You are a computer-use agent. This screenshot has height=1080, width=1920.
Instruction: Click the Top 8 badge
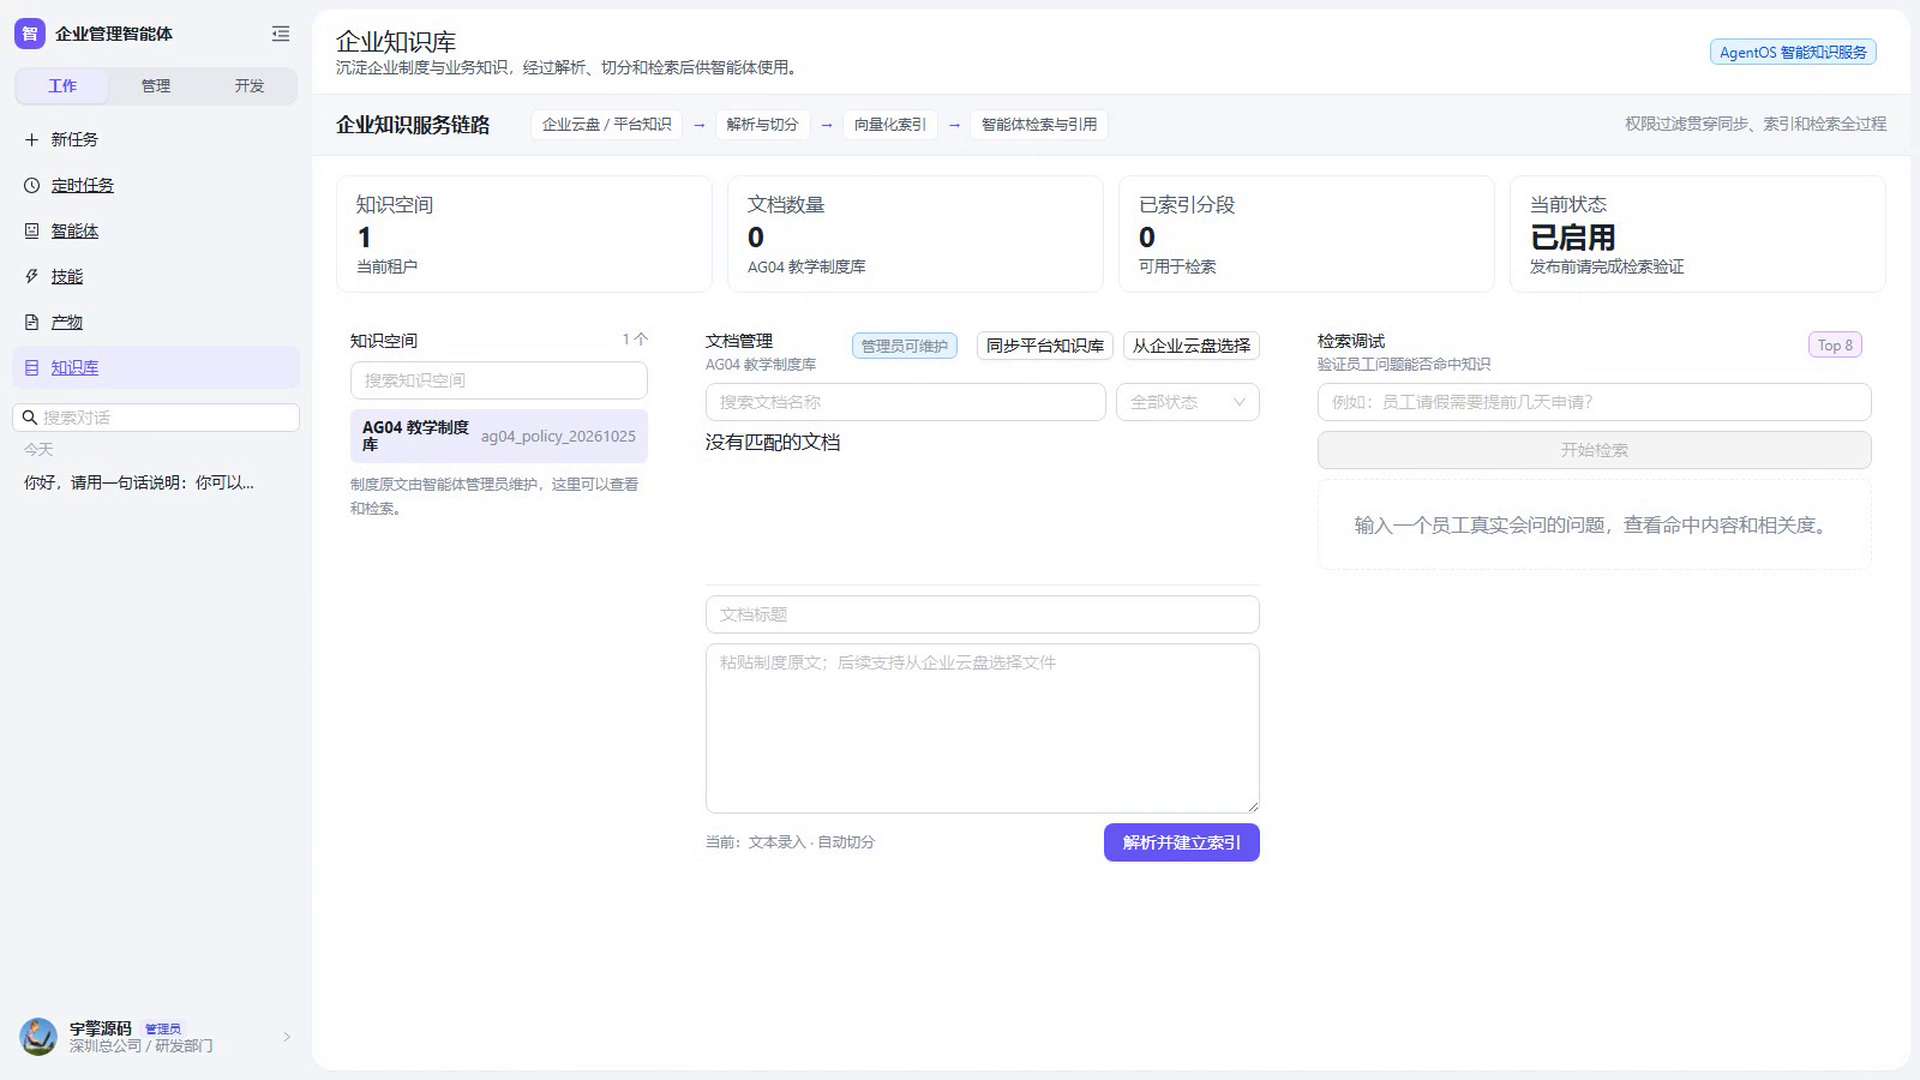click(1835, 345)
